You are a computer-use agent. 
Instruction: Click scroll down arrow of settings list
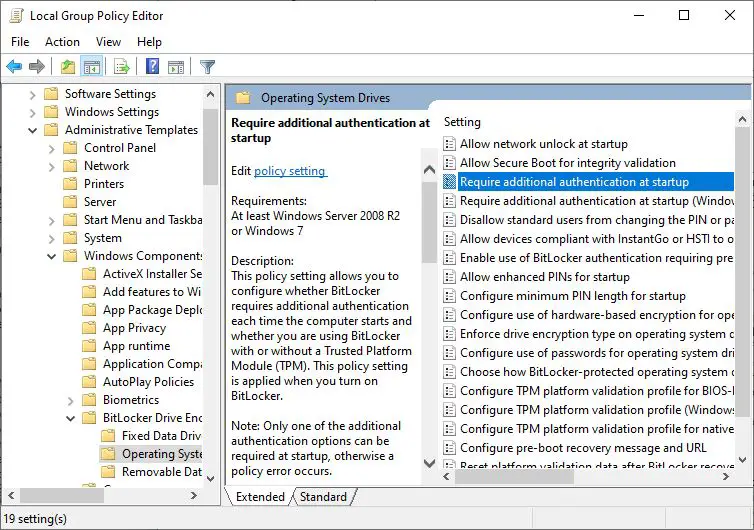pos(742,459)
